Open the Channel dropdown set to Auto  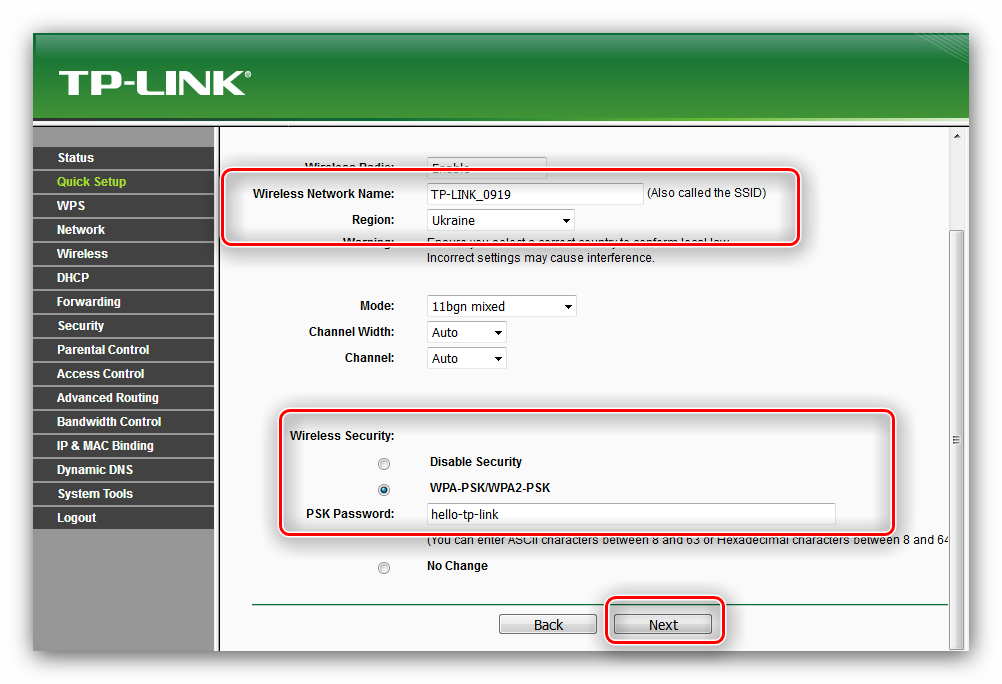tap(466, 359)
